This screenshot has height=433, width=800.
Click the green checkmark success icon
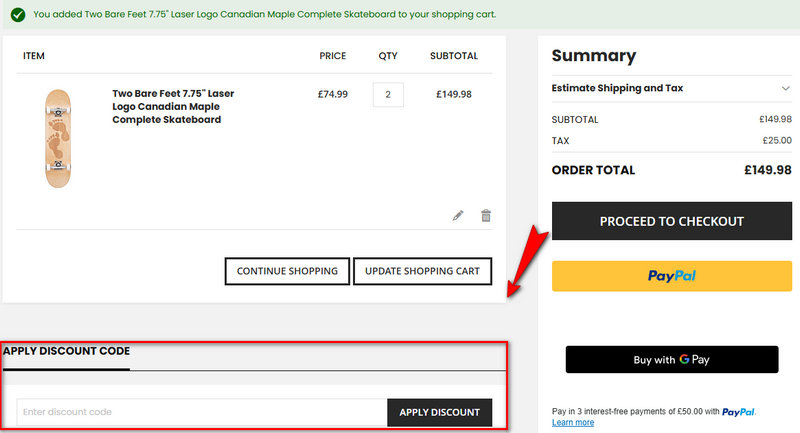(17, 15)
